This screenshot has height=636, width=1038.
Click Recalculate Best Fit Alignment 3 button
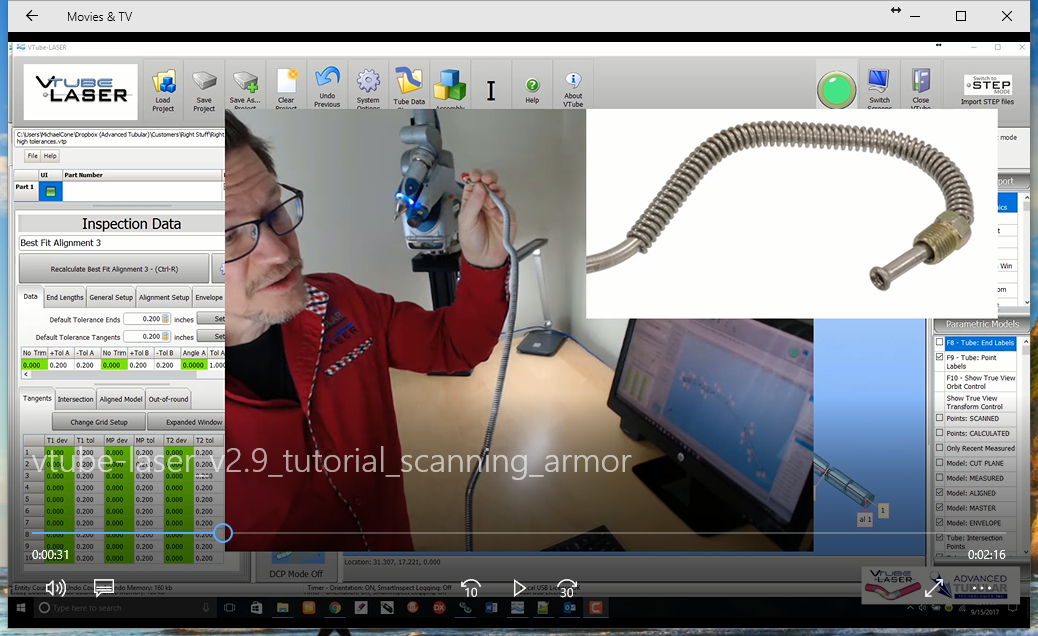[x=114, y=269]
